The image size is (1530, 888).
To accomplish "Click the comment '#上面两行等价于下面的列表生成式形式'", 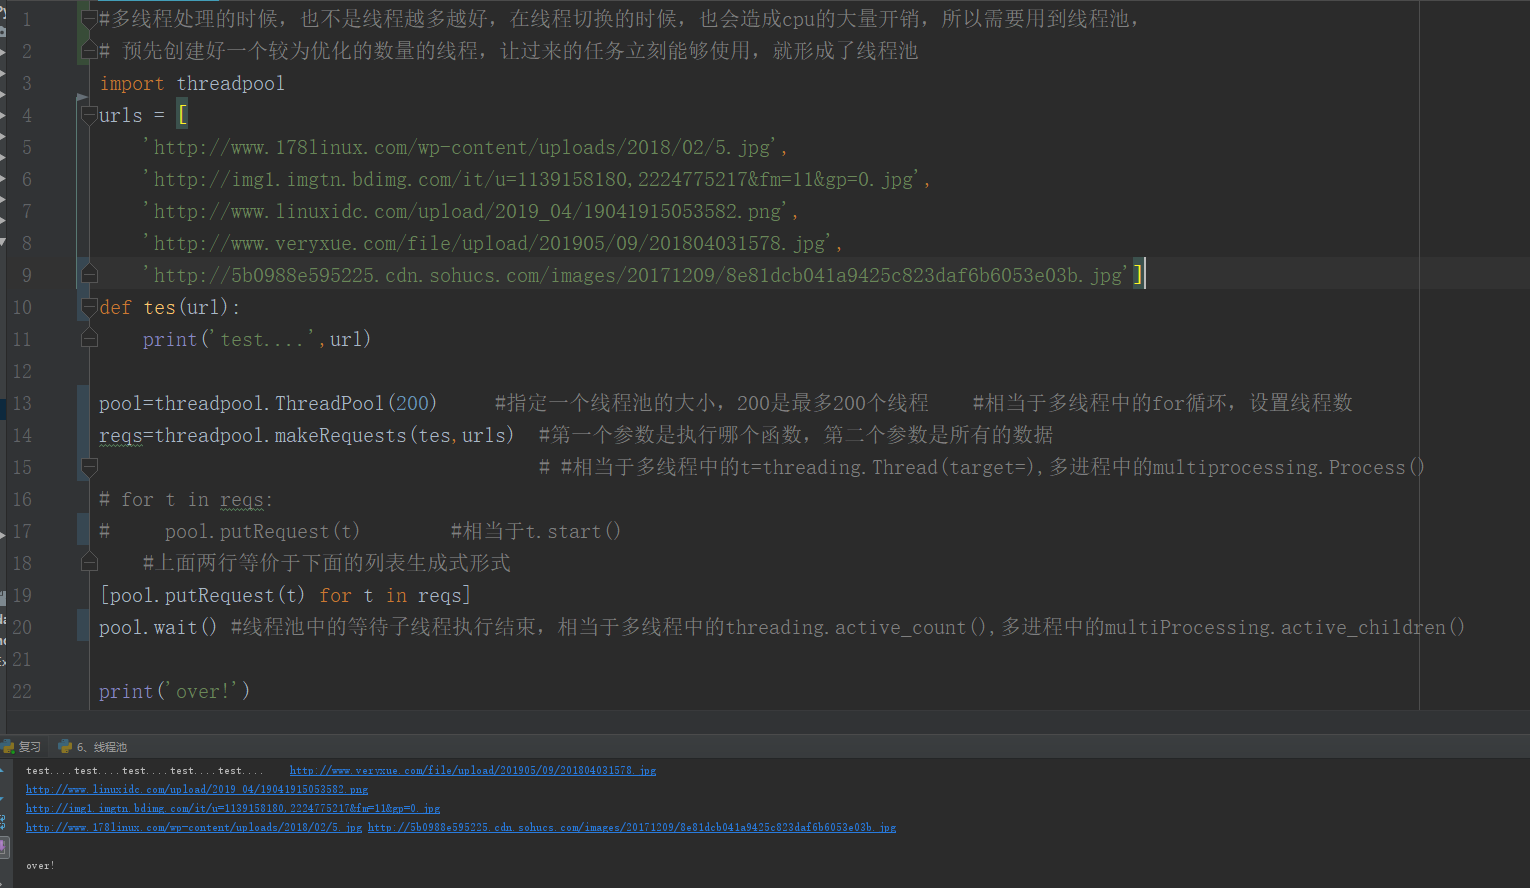I will 327,564.
